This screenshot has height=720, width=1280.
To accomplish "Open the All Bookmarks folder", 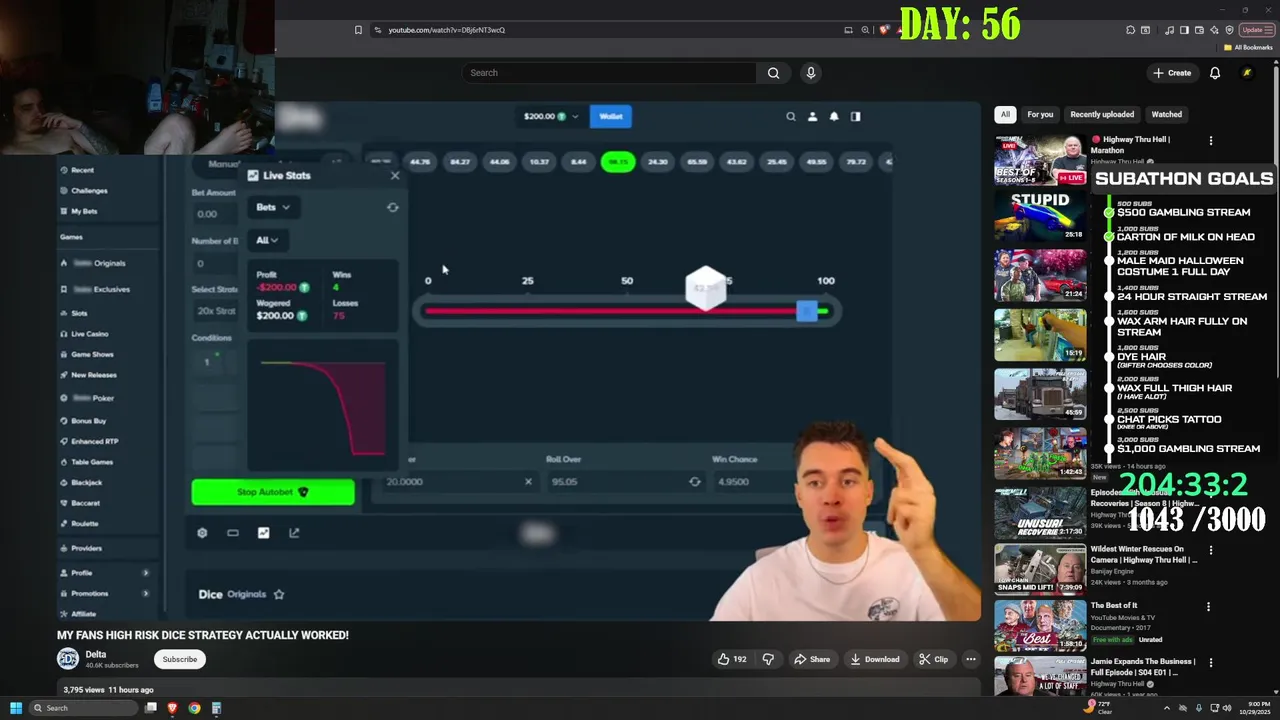I will click(x=1248, y=47).
